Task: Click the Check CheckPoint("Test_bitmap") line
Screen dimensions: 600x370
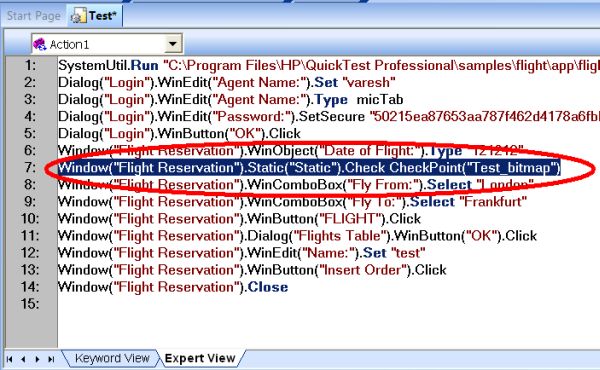Action: pos(309,168)
